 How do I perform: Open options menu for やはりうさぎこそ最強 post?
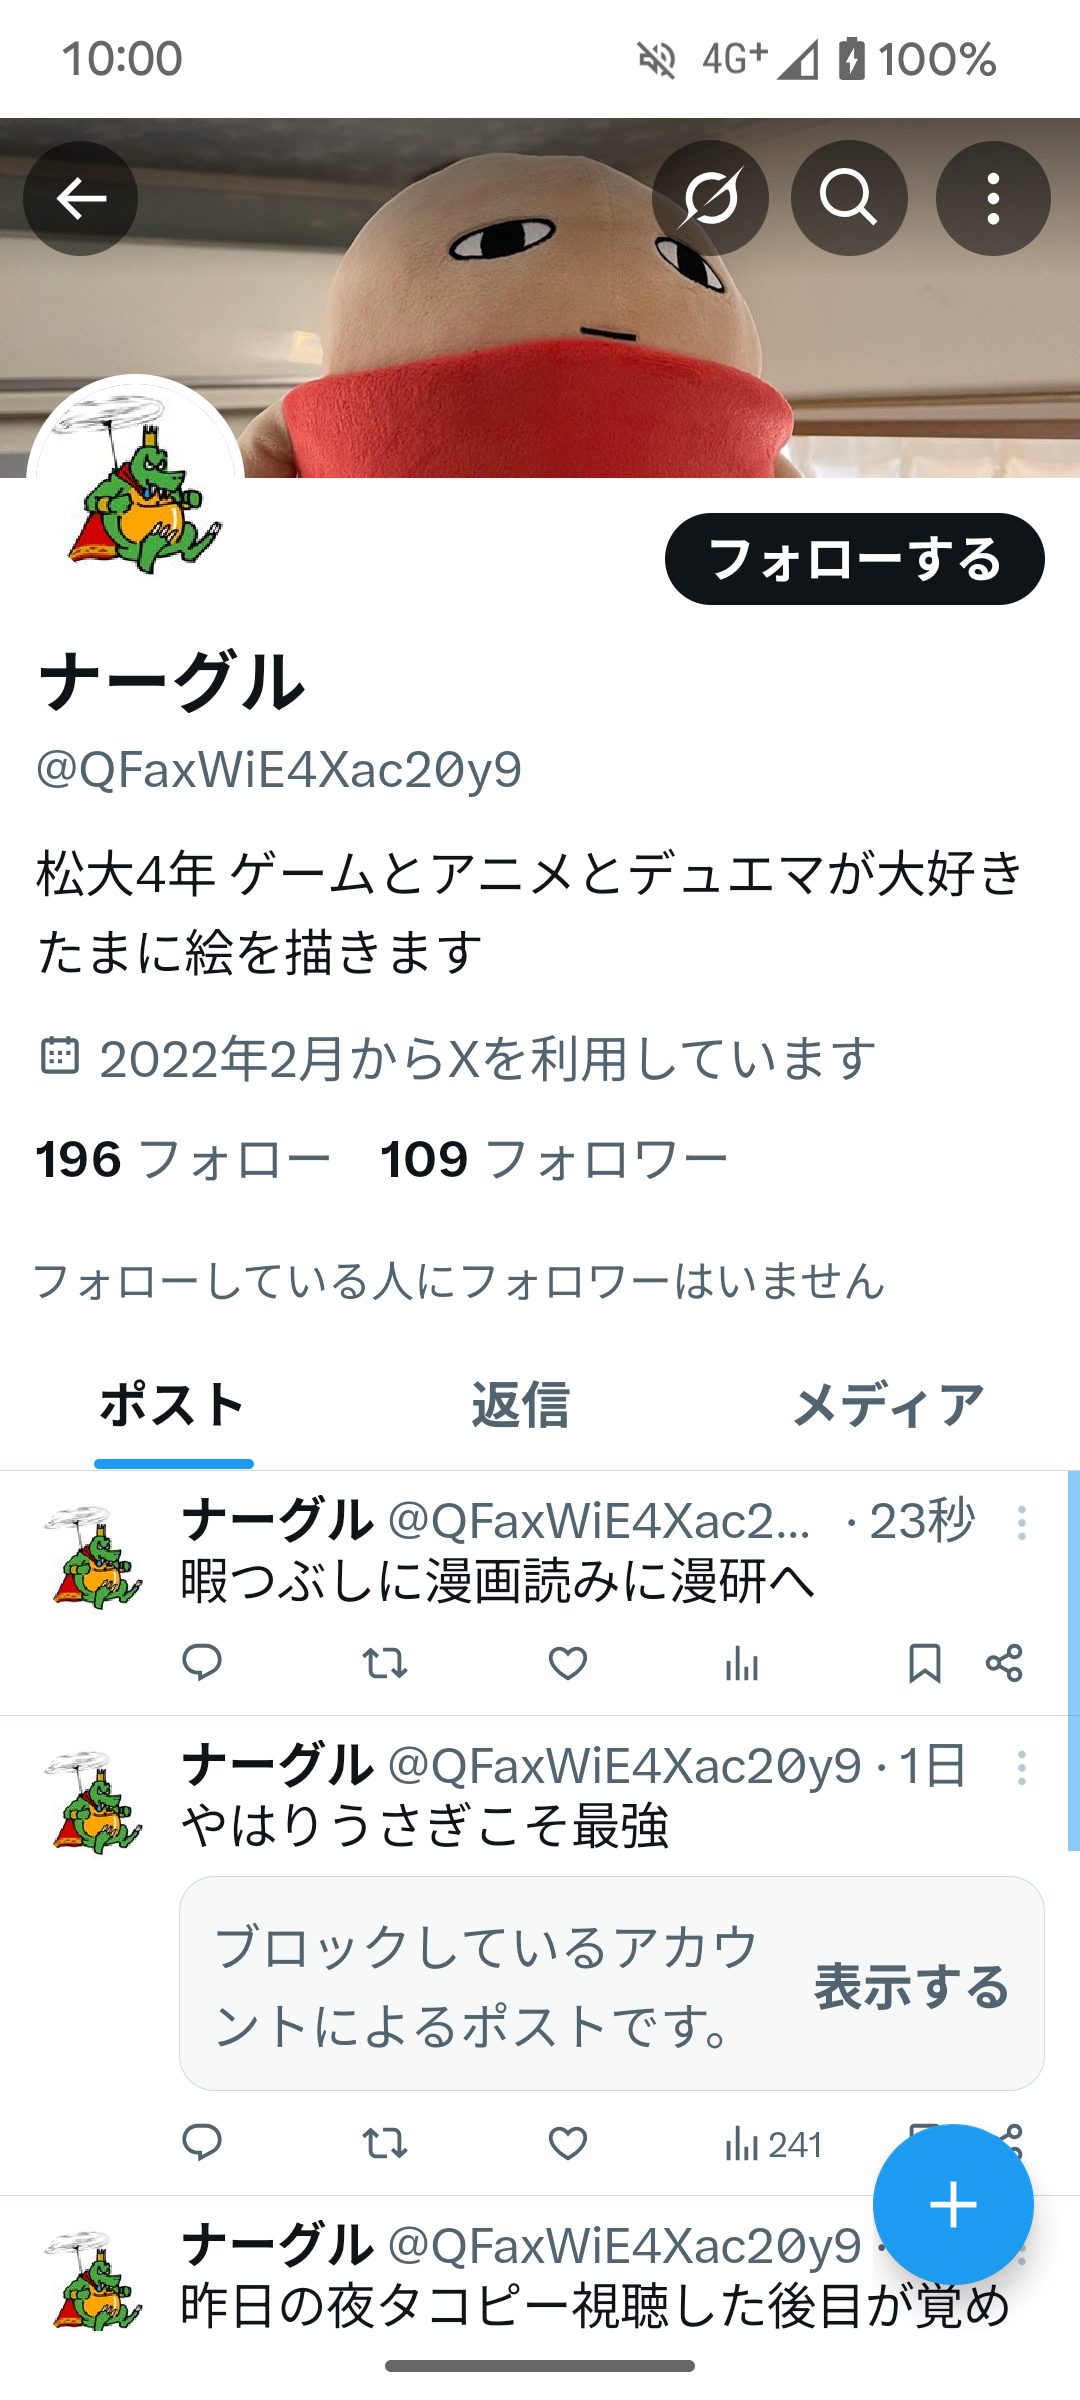click(1021, 1768)
